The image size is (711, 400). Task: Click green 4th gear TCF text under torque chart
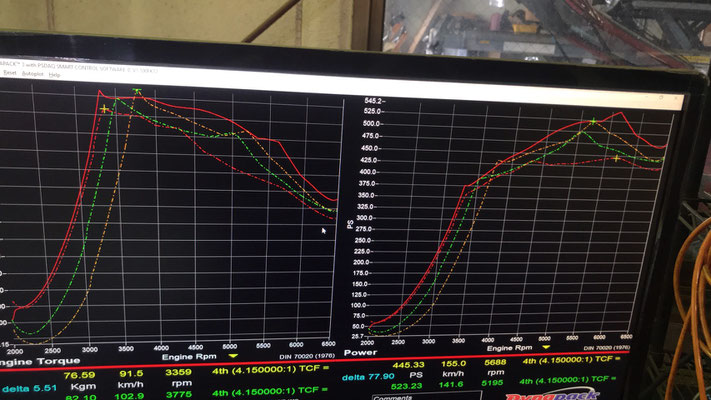click(270, 391)
